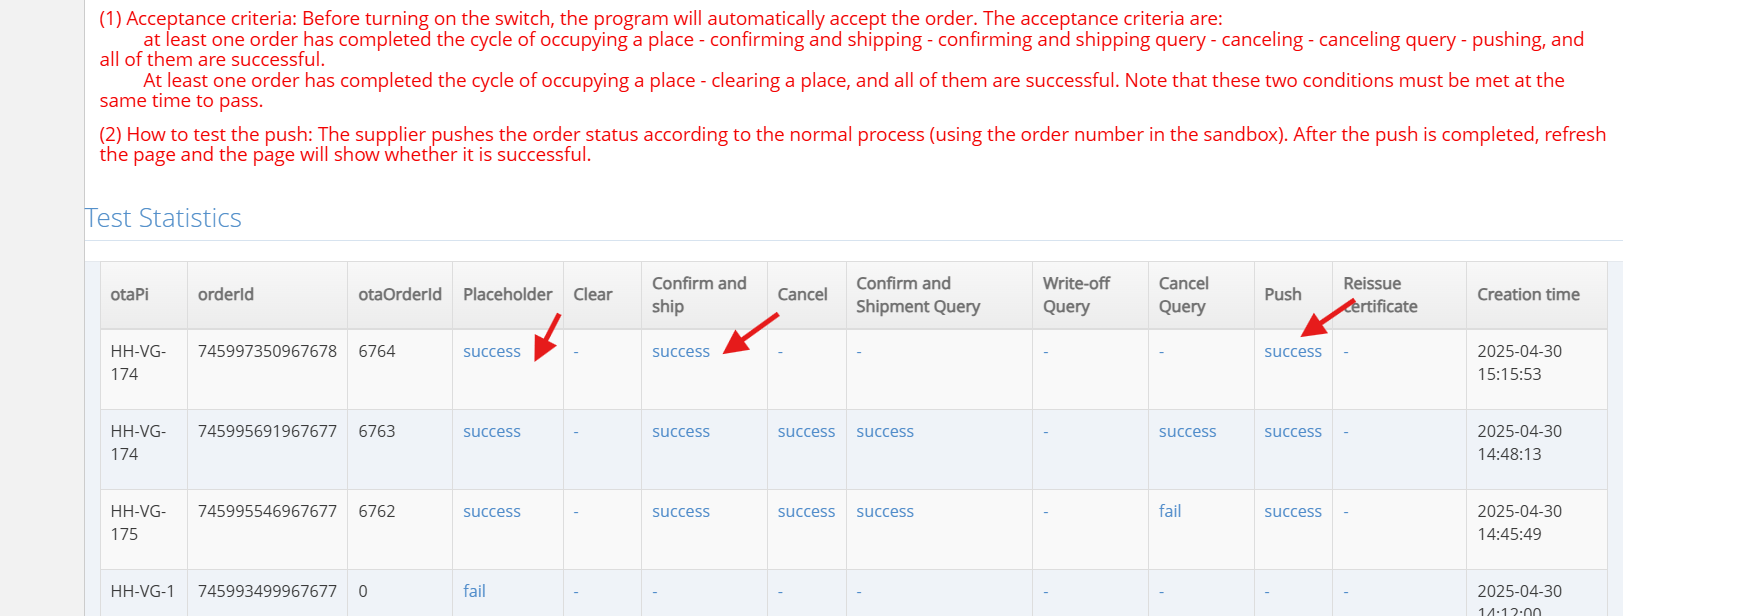This screenshot has width=1742, height=616.
Task: Open Confirm and ship success for order 6762
Action: pyautogui.click(x=680, y=512)
